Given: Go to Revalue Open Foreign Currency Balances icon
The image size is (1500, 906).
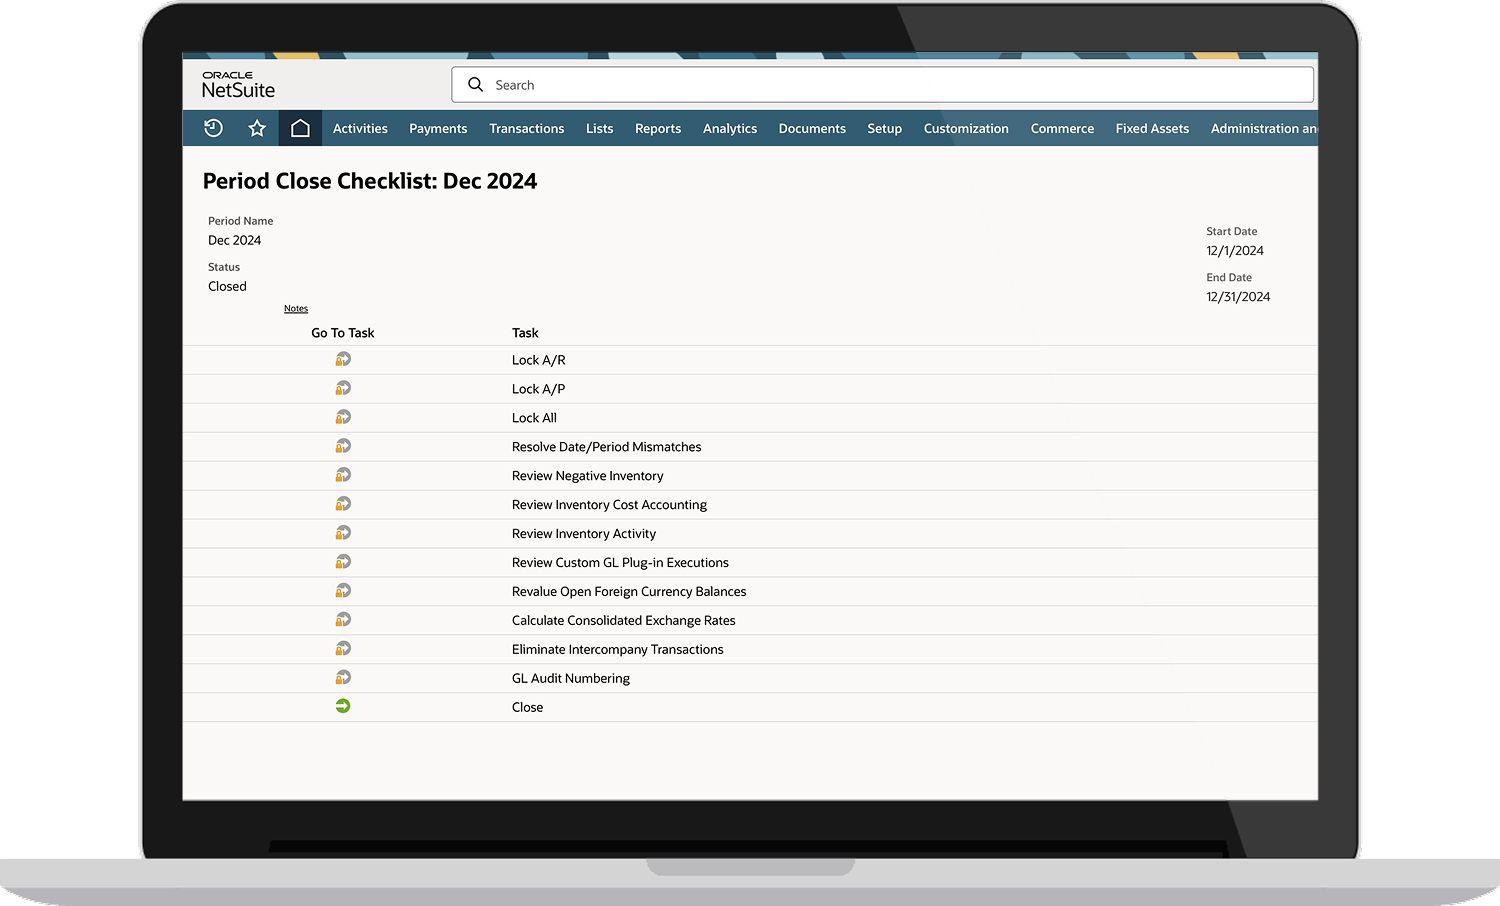Looking at the screenshot, I should point(343,591).
